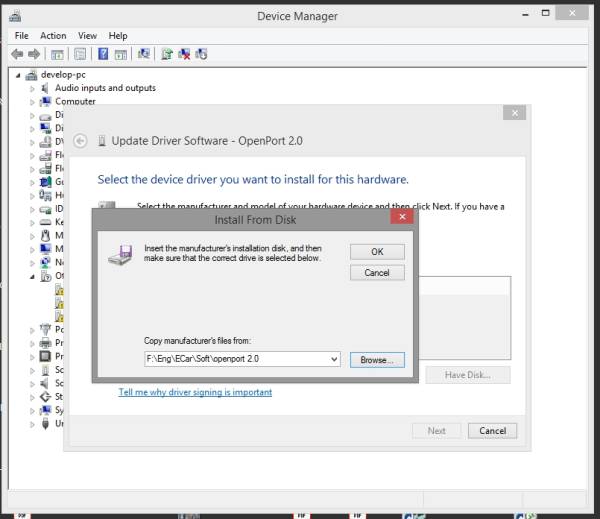Click Cancel in Install From Disk dialog
This screenshot has width=600, height=519.
pos(377,273)
